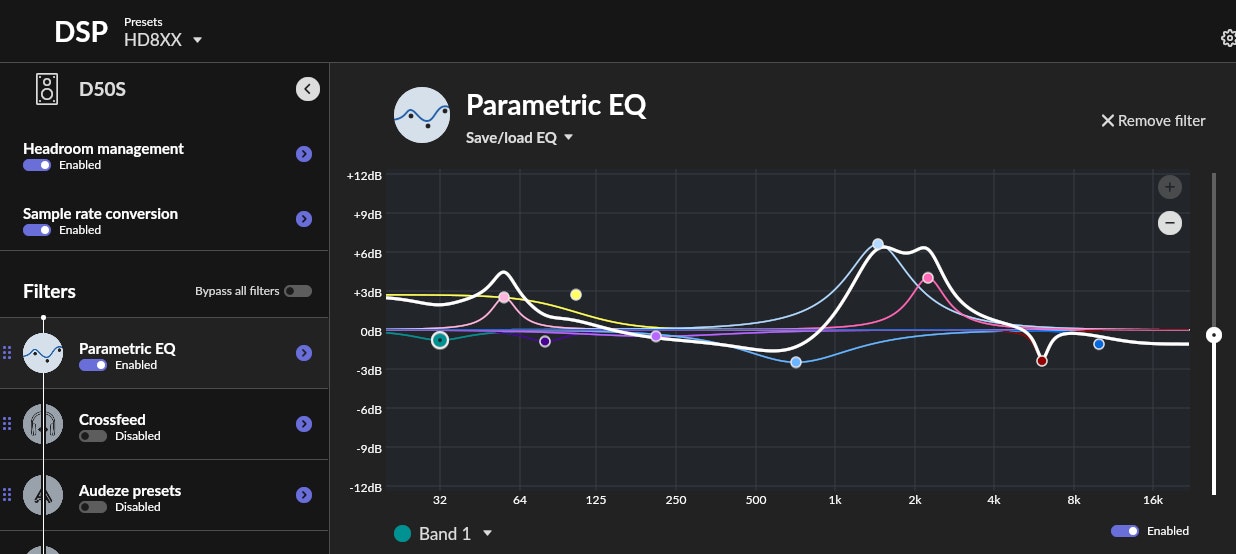
Task: Click the vertical gain slider handle
Action: [x=1214, y=335]
